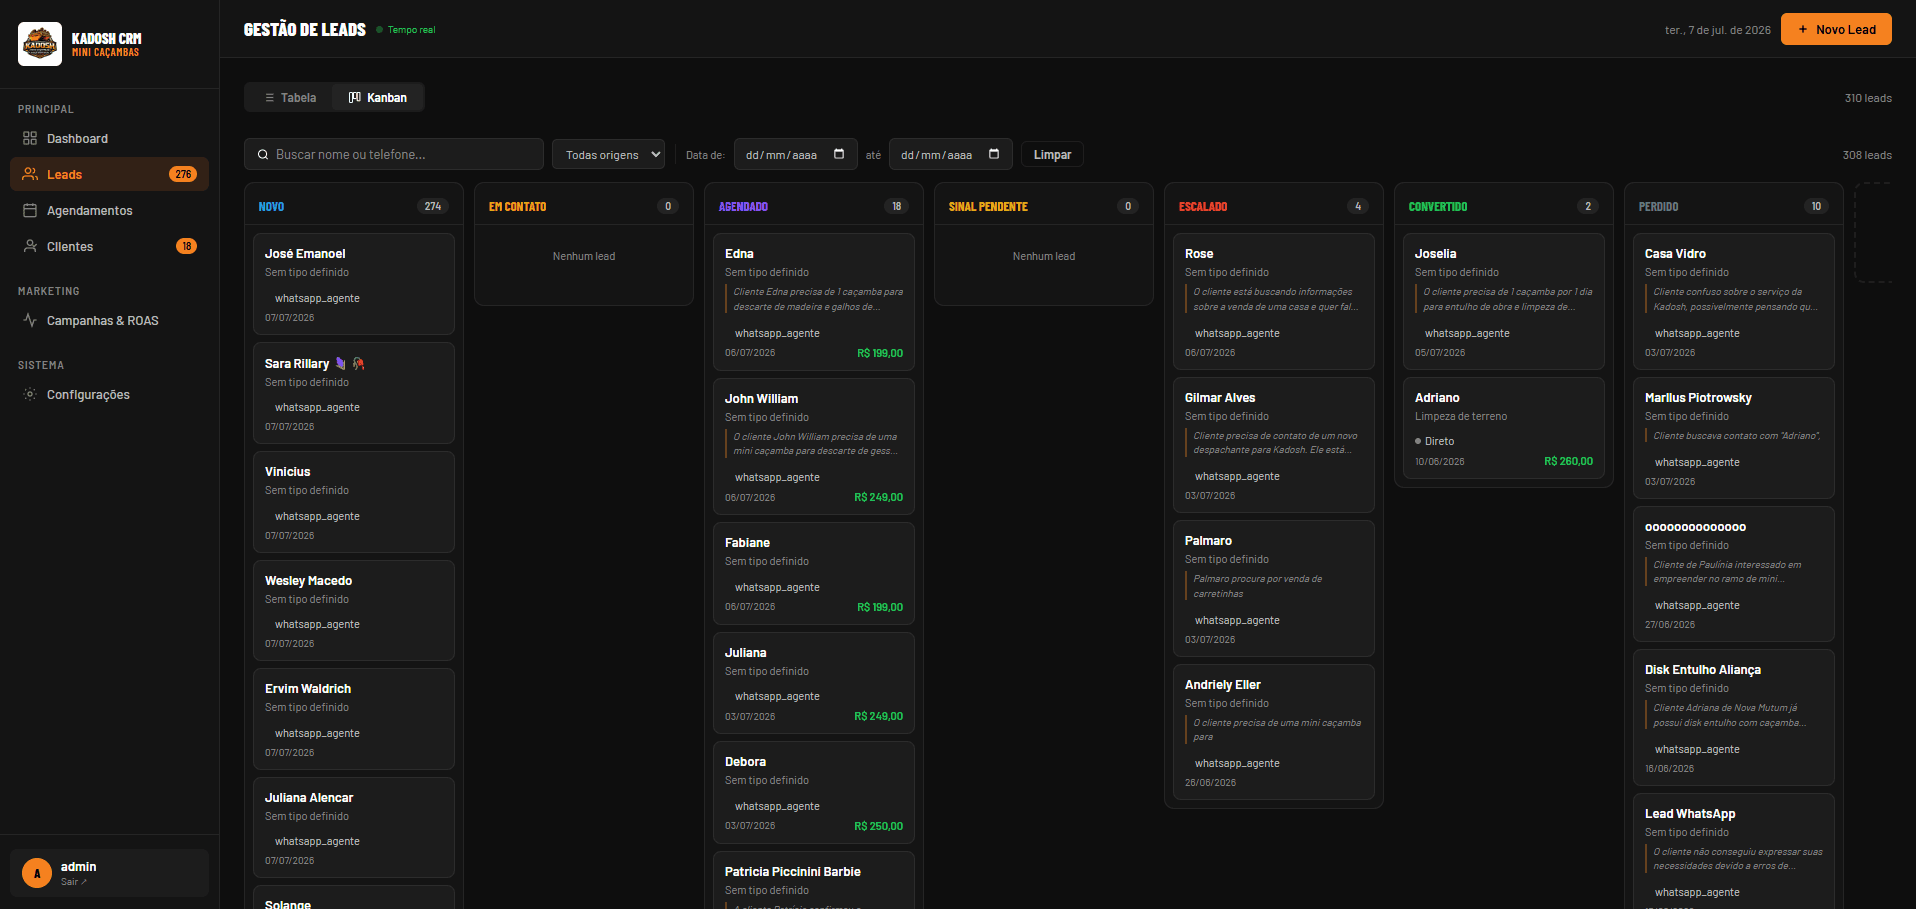Open Todas origens dropdown

[x=609, y=154]
